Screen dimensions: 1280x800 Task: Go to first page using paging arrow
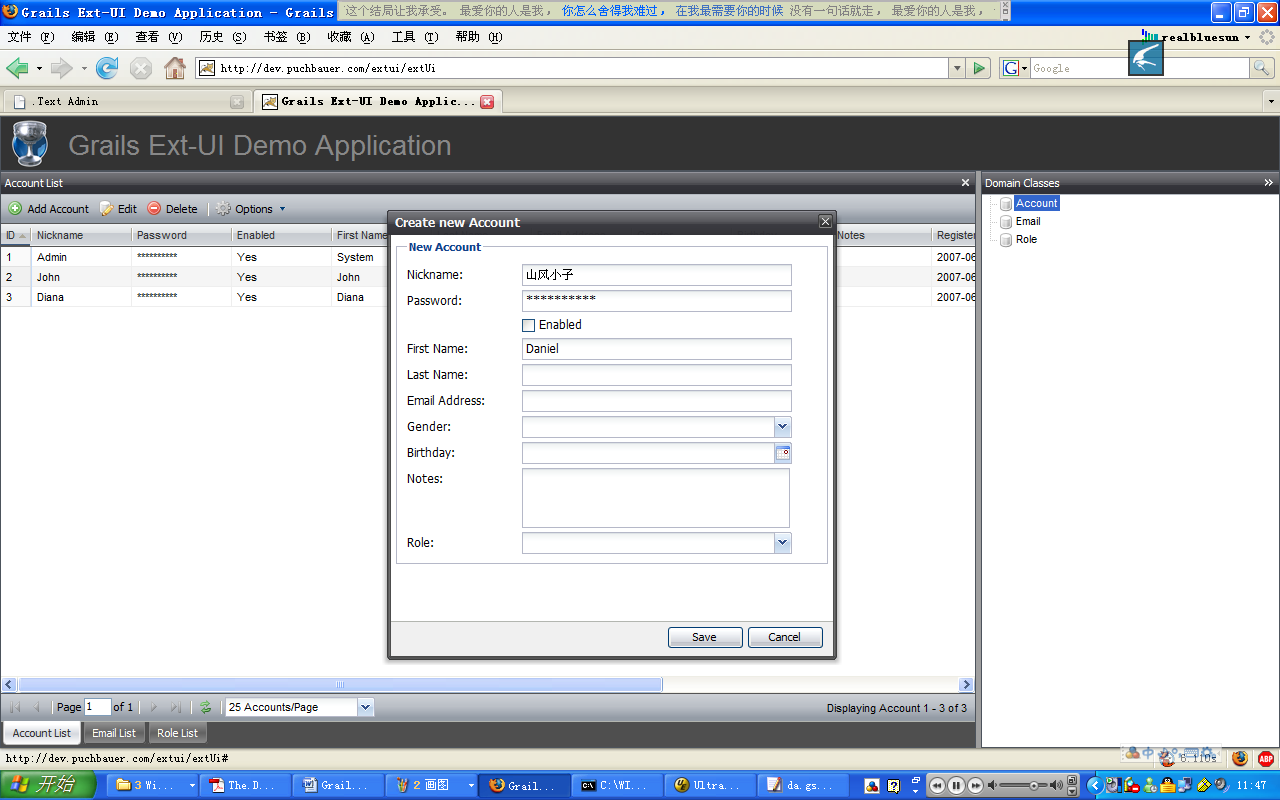click(15, 707)
